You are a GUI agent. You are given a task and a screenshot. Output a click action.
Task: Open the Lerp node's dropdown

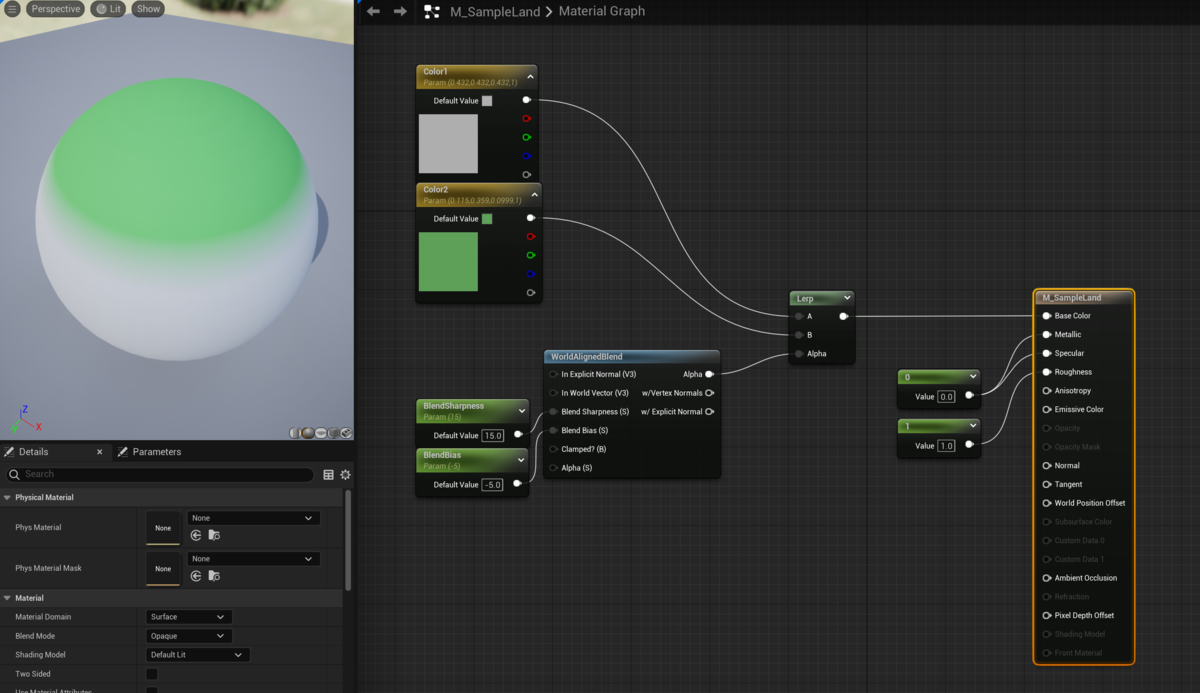[x=849, y=297]
